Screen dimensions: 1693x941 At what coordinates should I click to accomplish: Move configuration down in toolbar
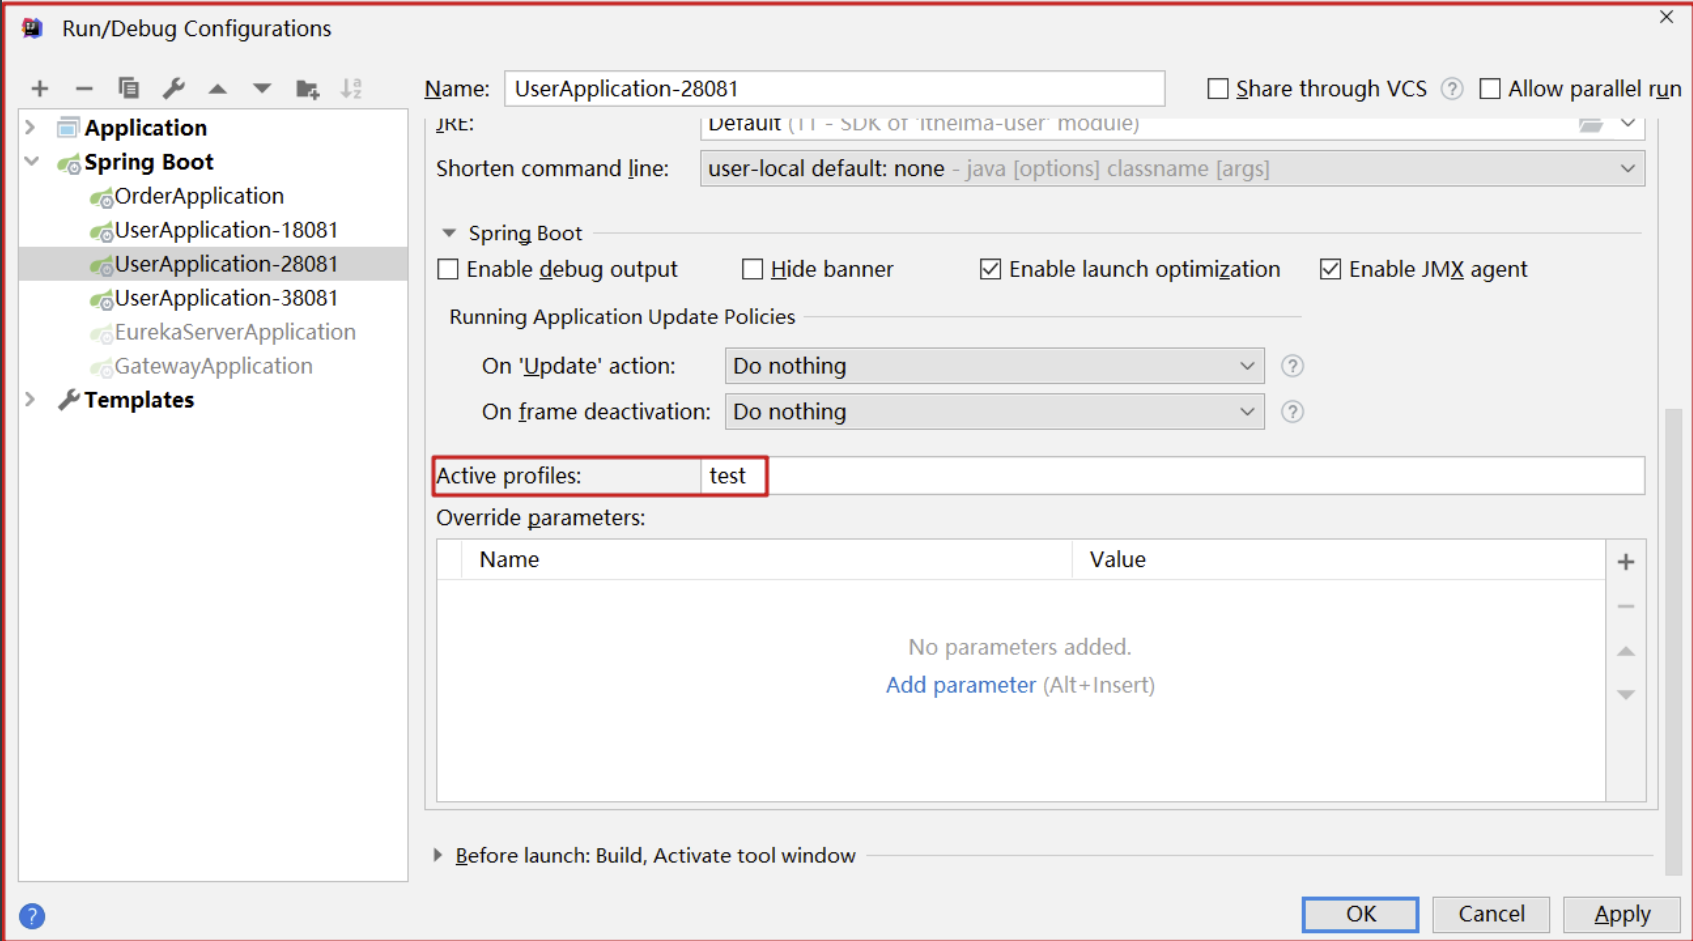[x=262, y=89]
